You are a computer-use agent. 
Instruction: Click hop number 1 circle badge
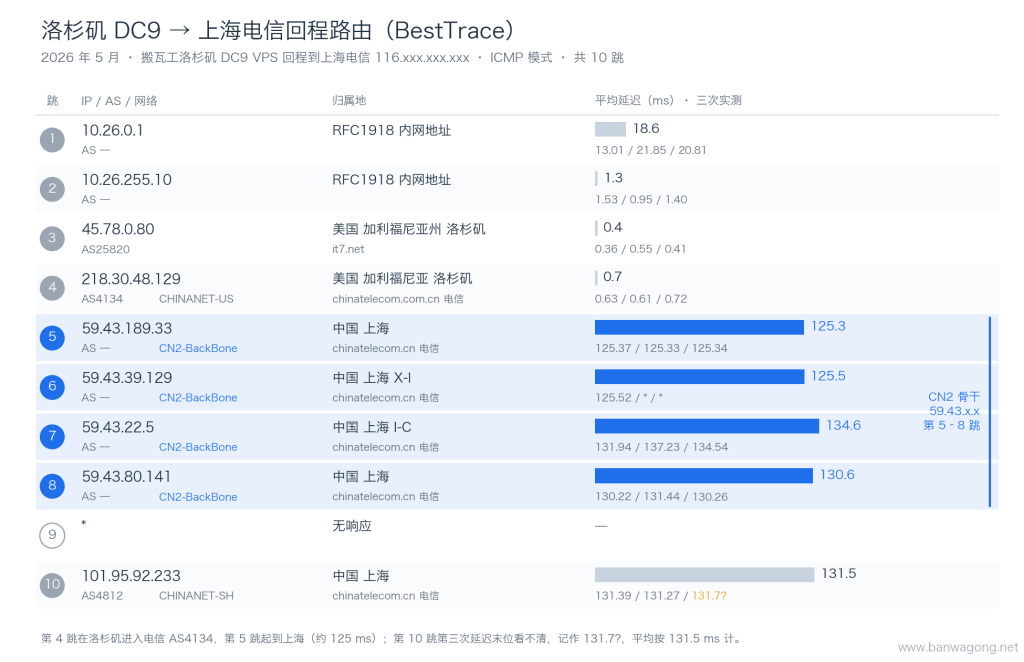pyautogui.click(x=52, y=139)
